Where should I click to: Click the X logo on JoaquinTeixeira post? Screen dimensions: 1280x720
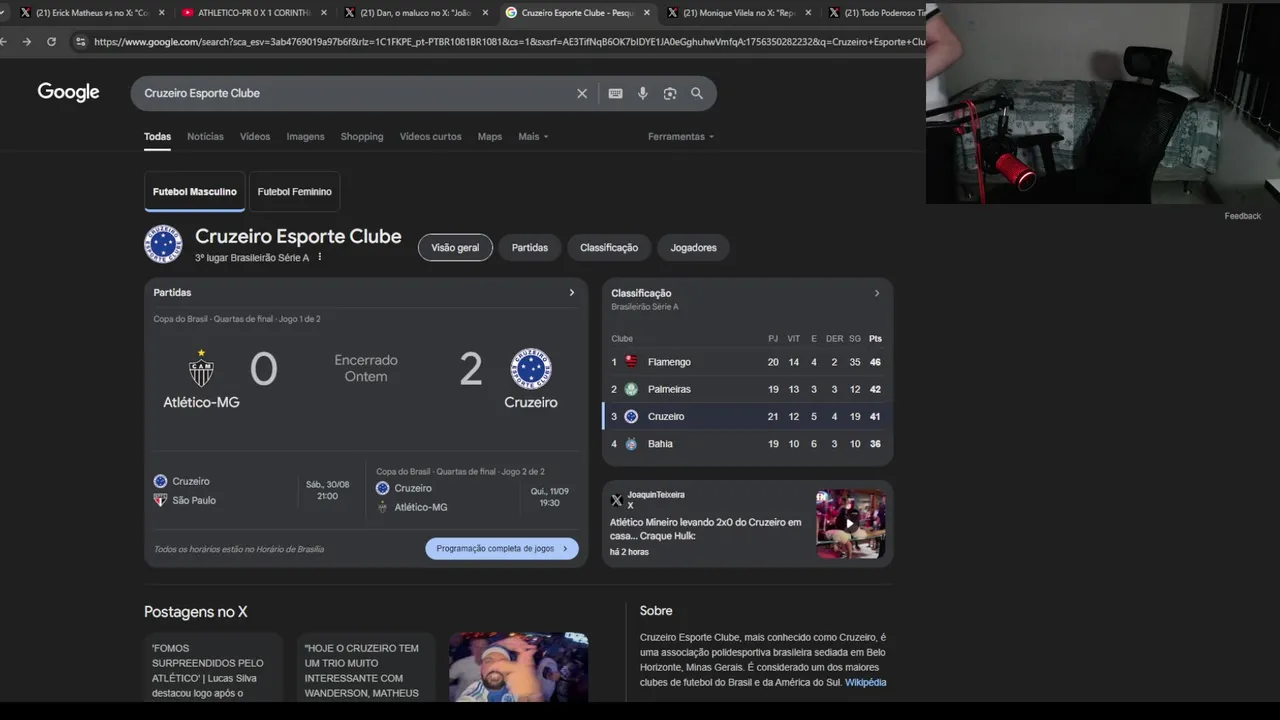click(x=617, y=500)
